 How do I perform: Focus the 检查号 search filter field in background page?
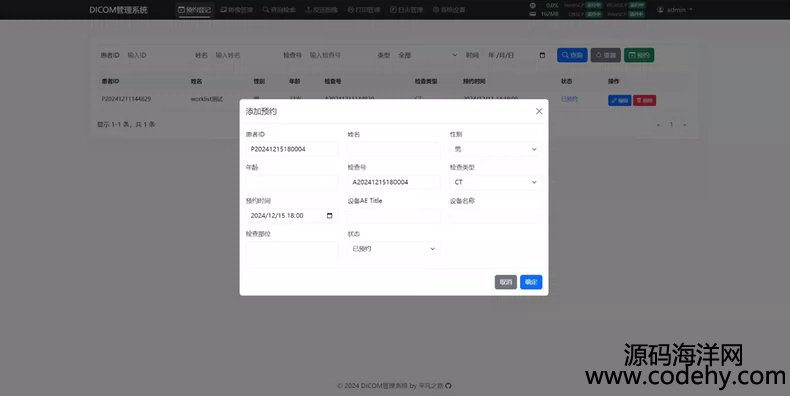coord(338,55)
